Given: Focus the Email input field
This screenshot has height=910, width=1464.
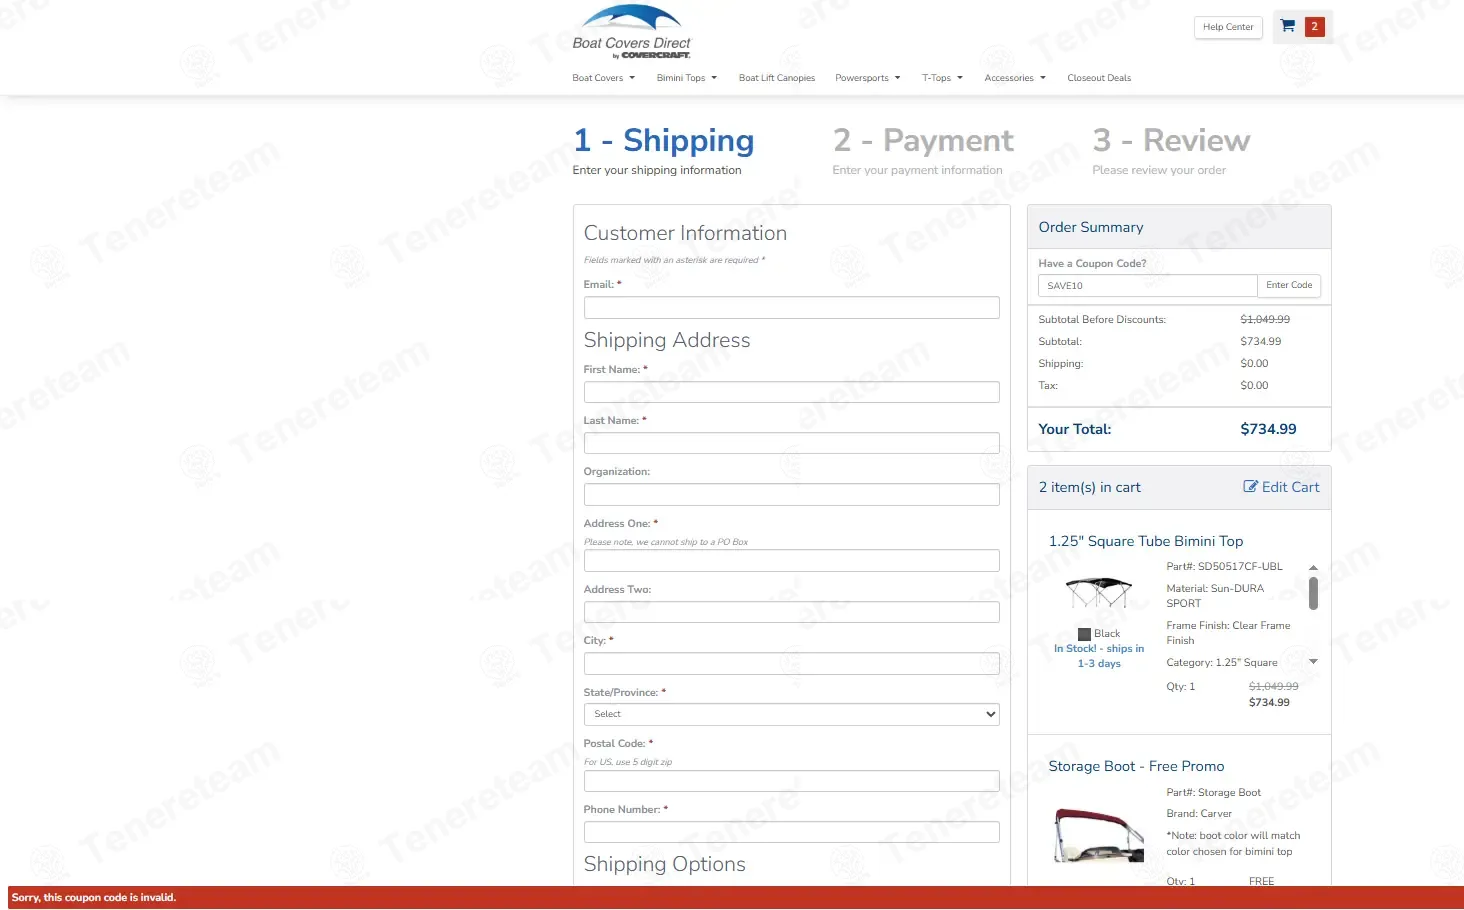Looking at the screenshot, I should tap(791, 308).
